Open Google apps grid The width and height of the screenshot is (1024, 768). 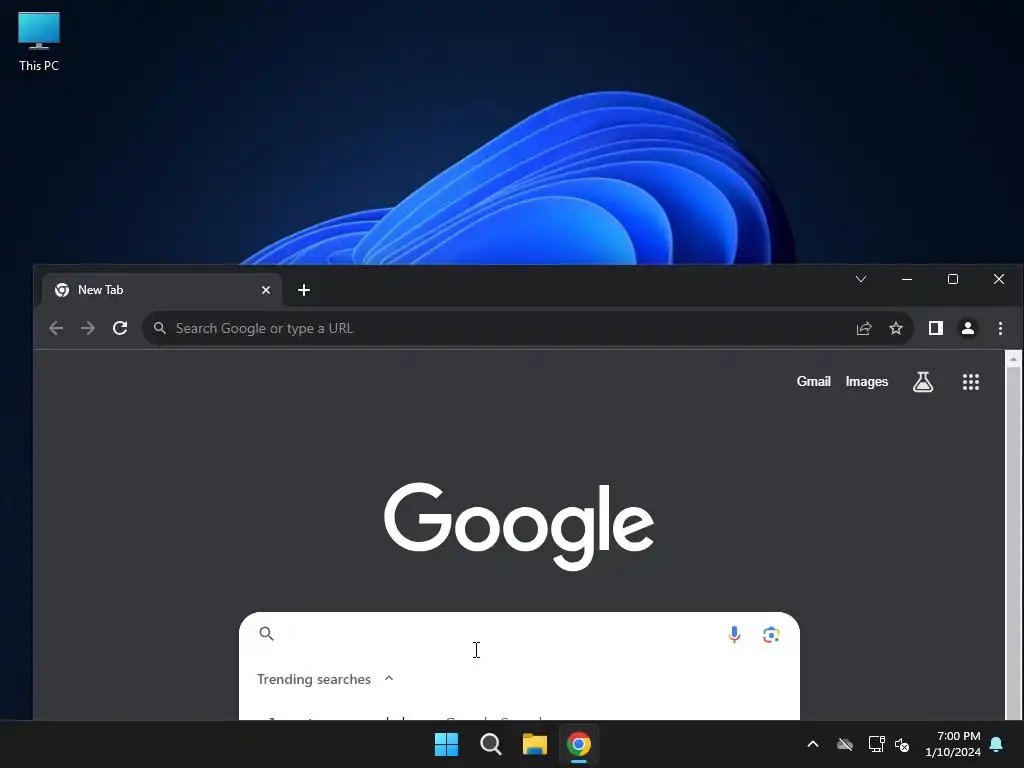(x=970, y=381)
